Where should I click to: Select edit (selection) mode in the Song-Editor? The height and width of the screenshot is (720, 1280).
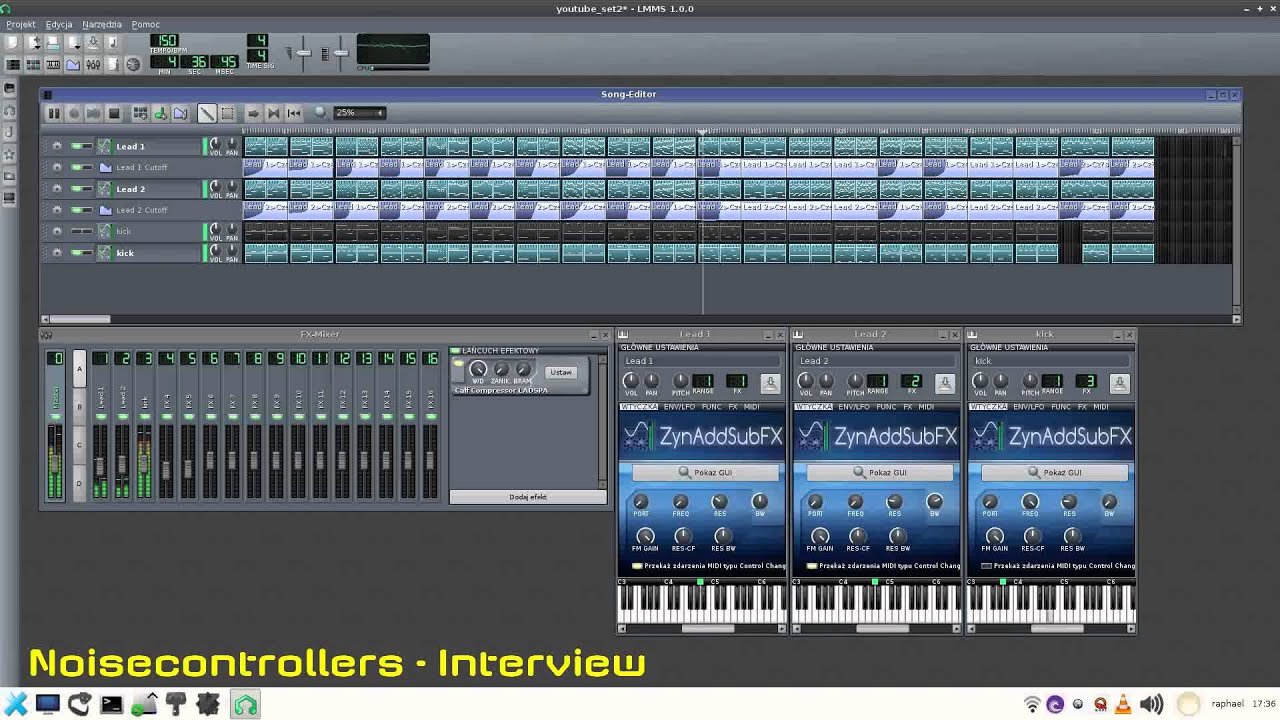point(227,114)
